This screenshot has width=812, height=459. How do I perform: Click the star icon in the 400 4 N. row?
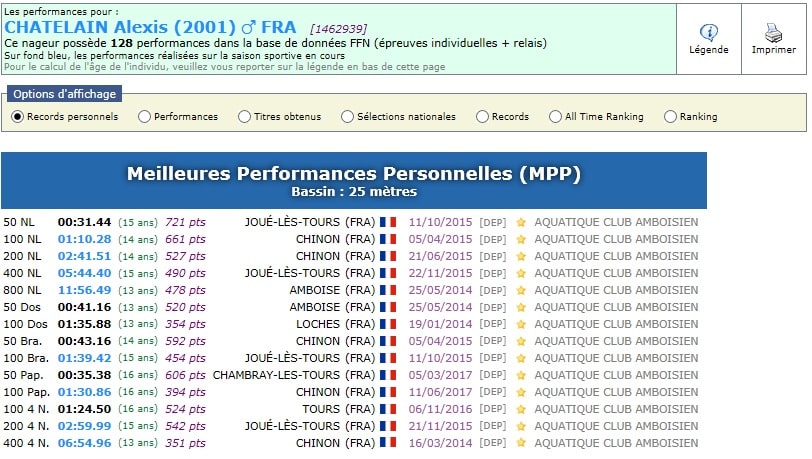click(521, 443)
